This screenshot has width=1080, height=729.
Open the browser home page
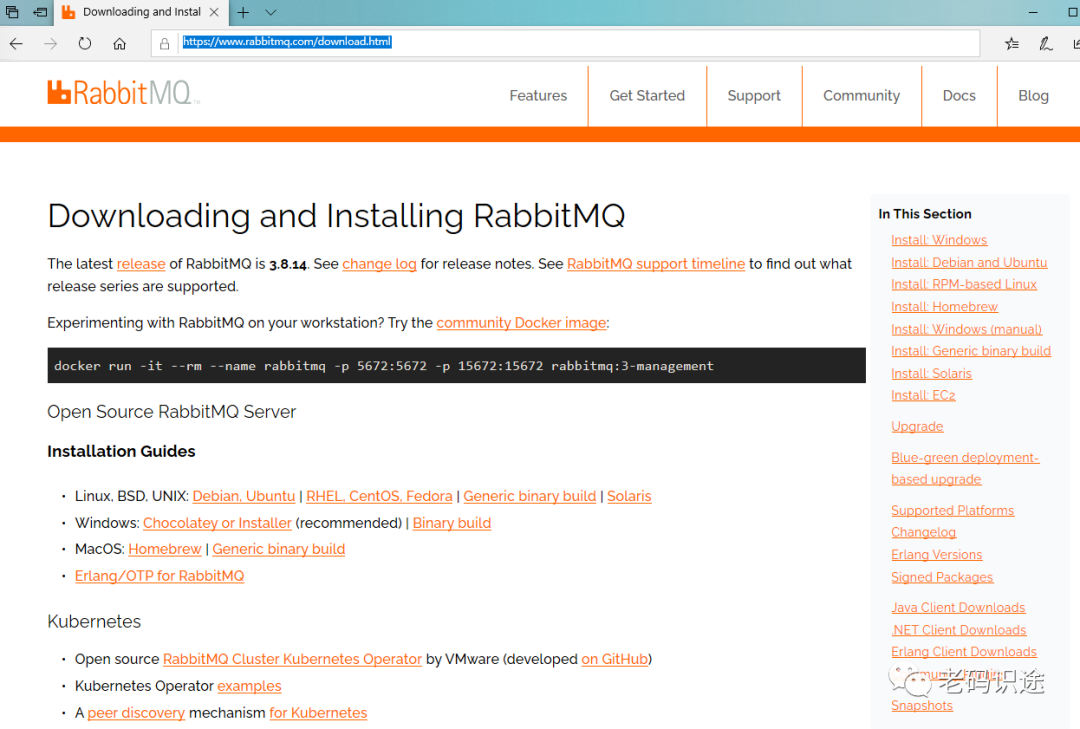click(119, 43)
